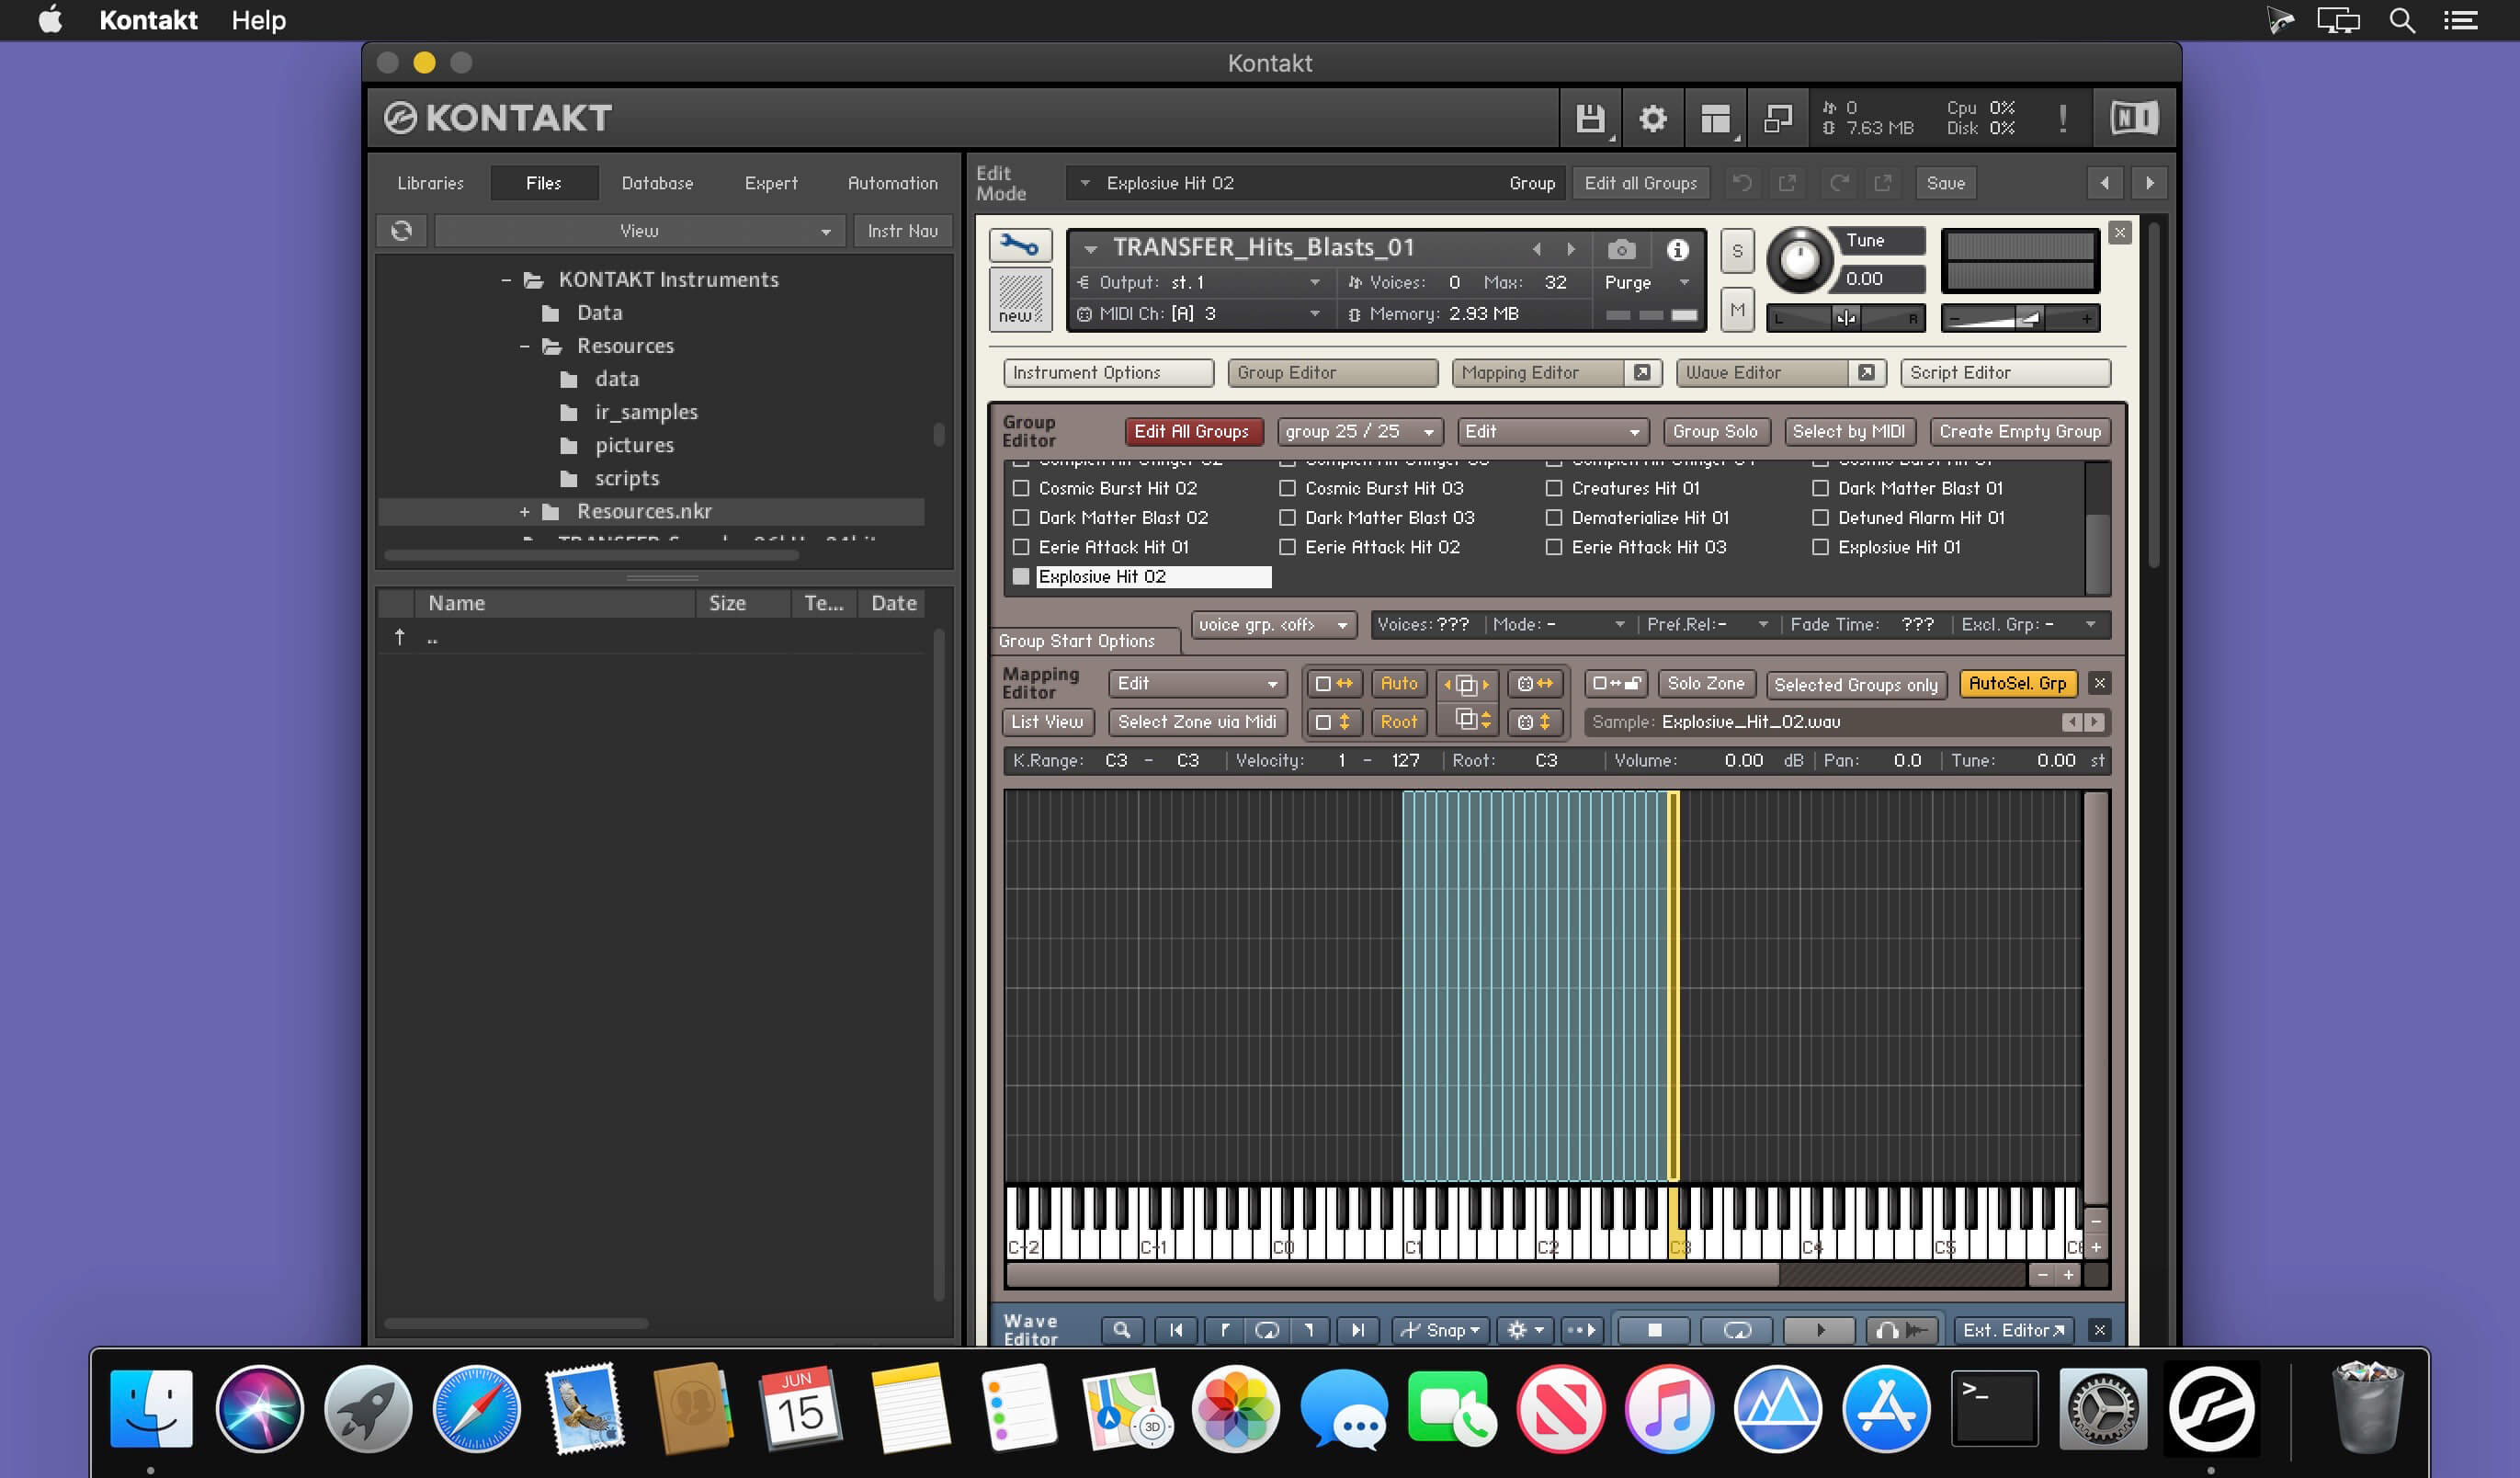Open Safari from the Dock

pos(476,1409)
